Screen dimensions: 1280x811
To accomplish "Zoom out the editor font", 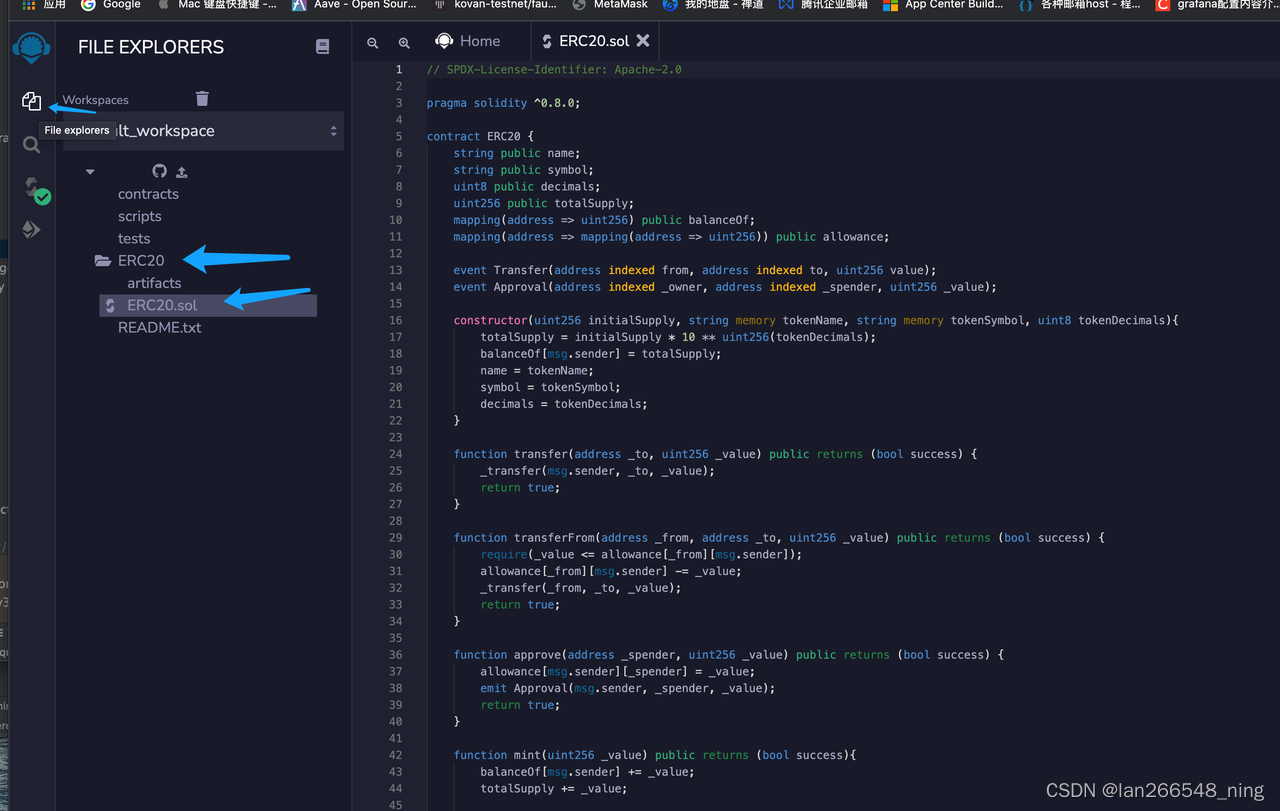I will click(x=373, y=43).
